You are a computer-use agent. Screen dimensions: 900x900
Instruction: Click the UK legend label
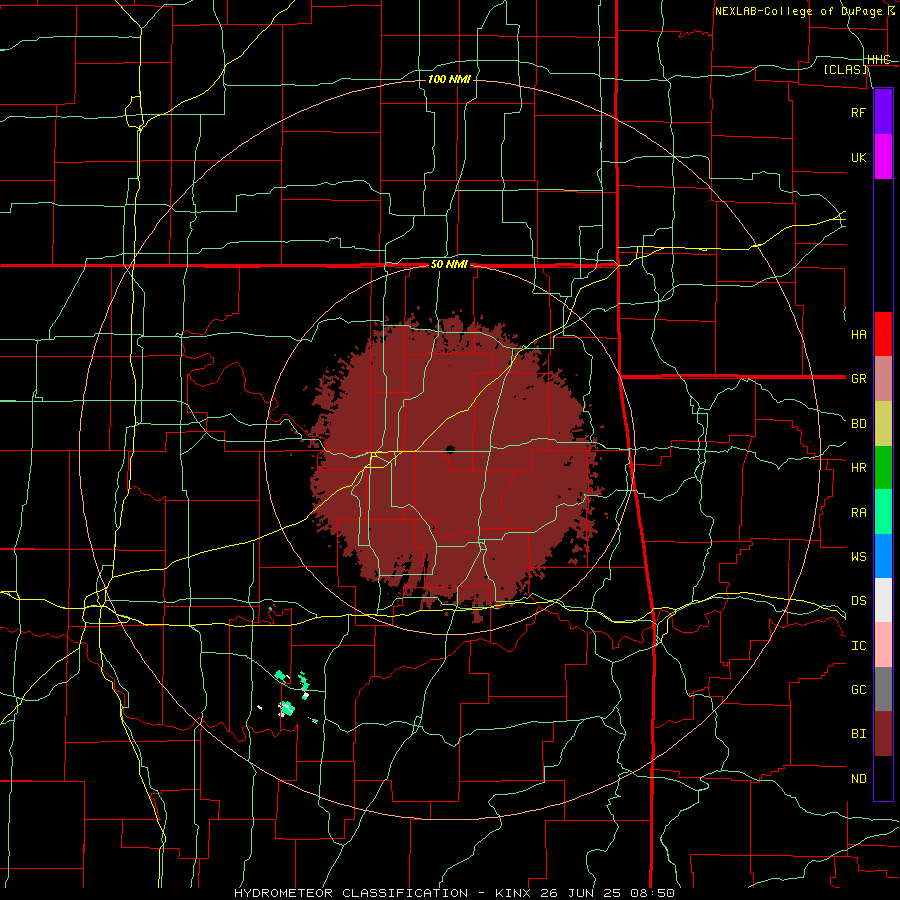tap(858, 157)
